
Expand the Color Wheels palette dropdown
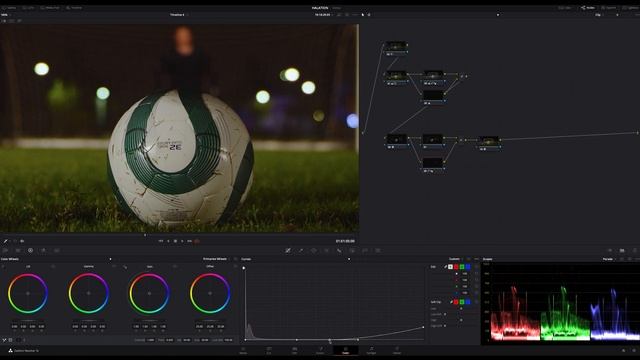[x=110, y=259]
